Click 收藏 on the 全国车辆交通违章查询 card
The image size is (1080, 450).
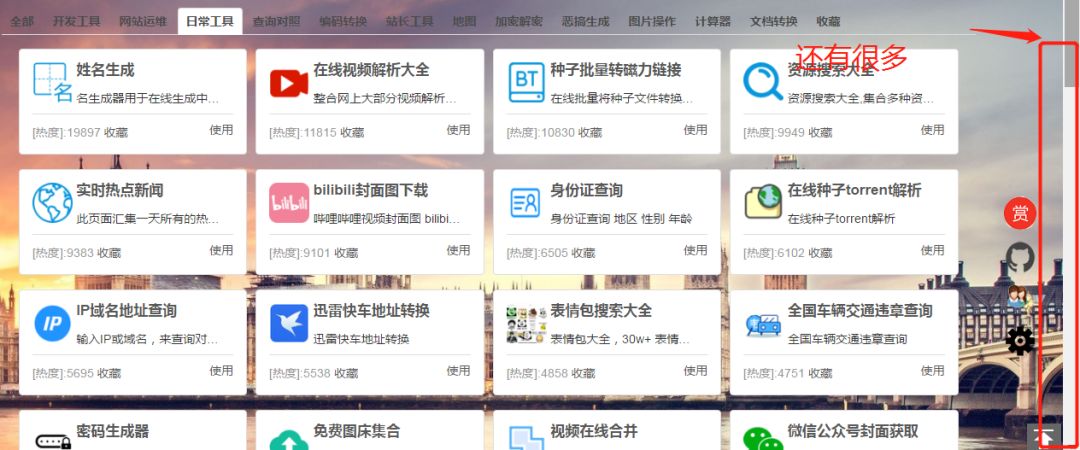(820, 374)
